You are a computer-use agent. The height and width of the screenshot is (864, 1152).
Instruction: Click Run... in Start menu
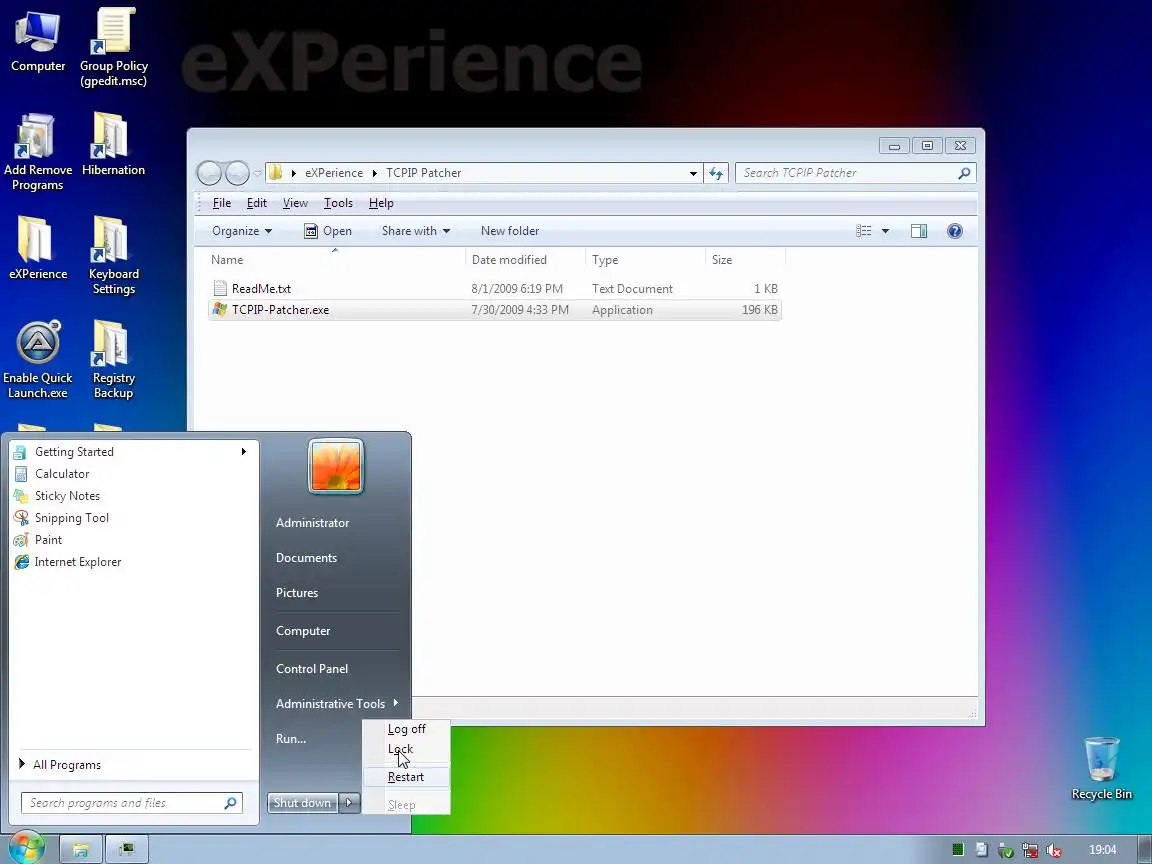291,738
